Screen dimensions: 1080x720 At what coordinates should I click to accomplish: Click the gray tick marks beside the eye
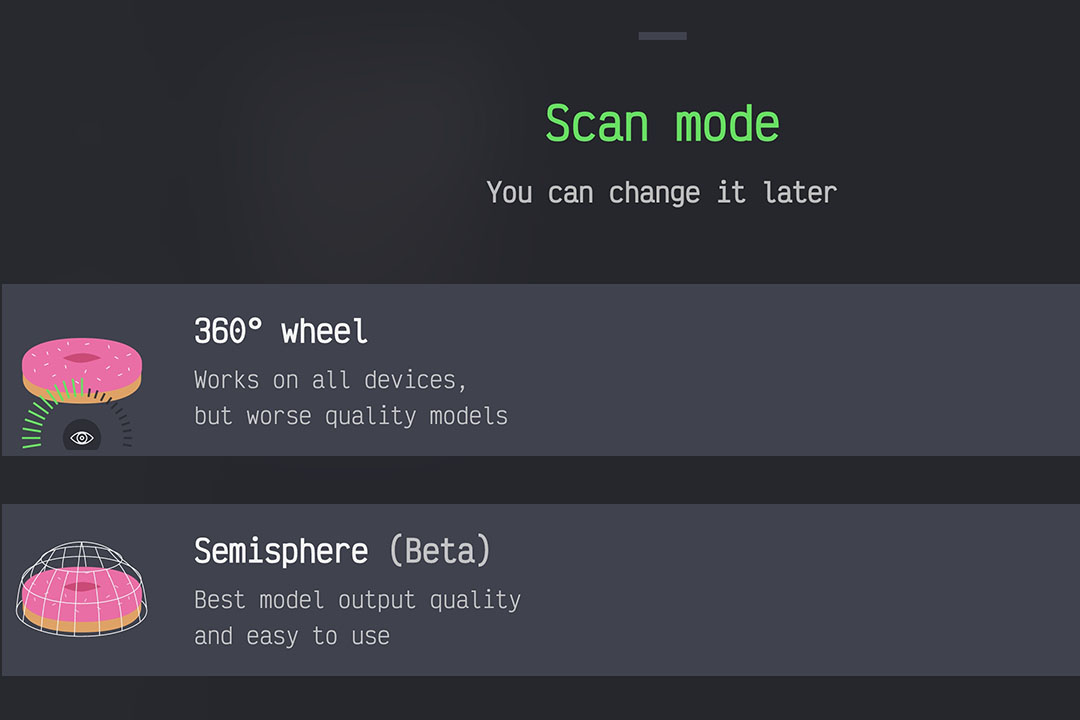coord(123,425)
